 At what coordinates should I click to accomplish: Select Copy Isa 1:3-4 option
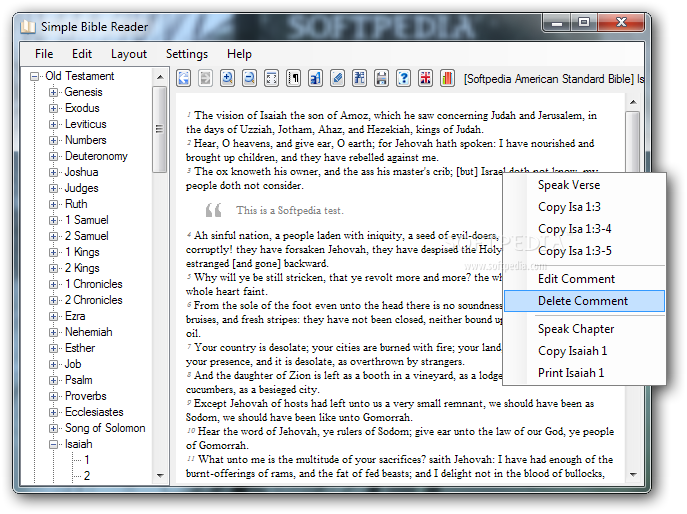coord(584,229)
